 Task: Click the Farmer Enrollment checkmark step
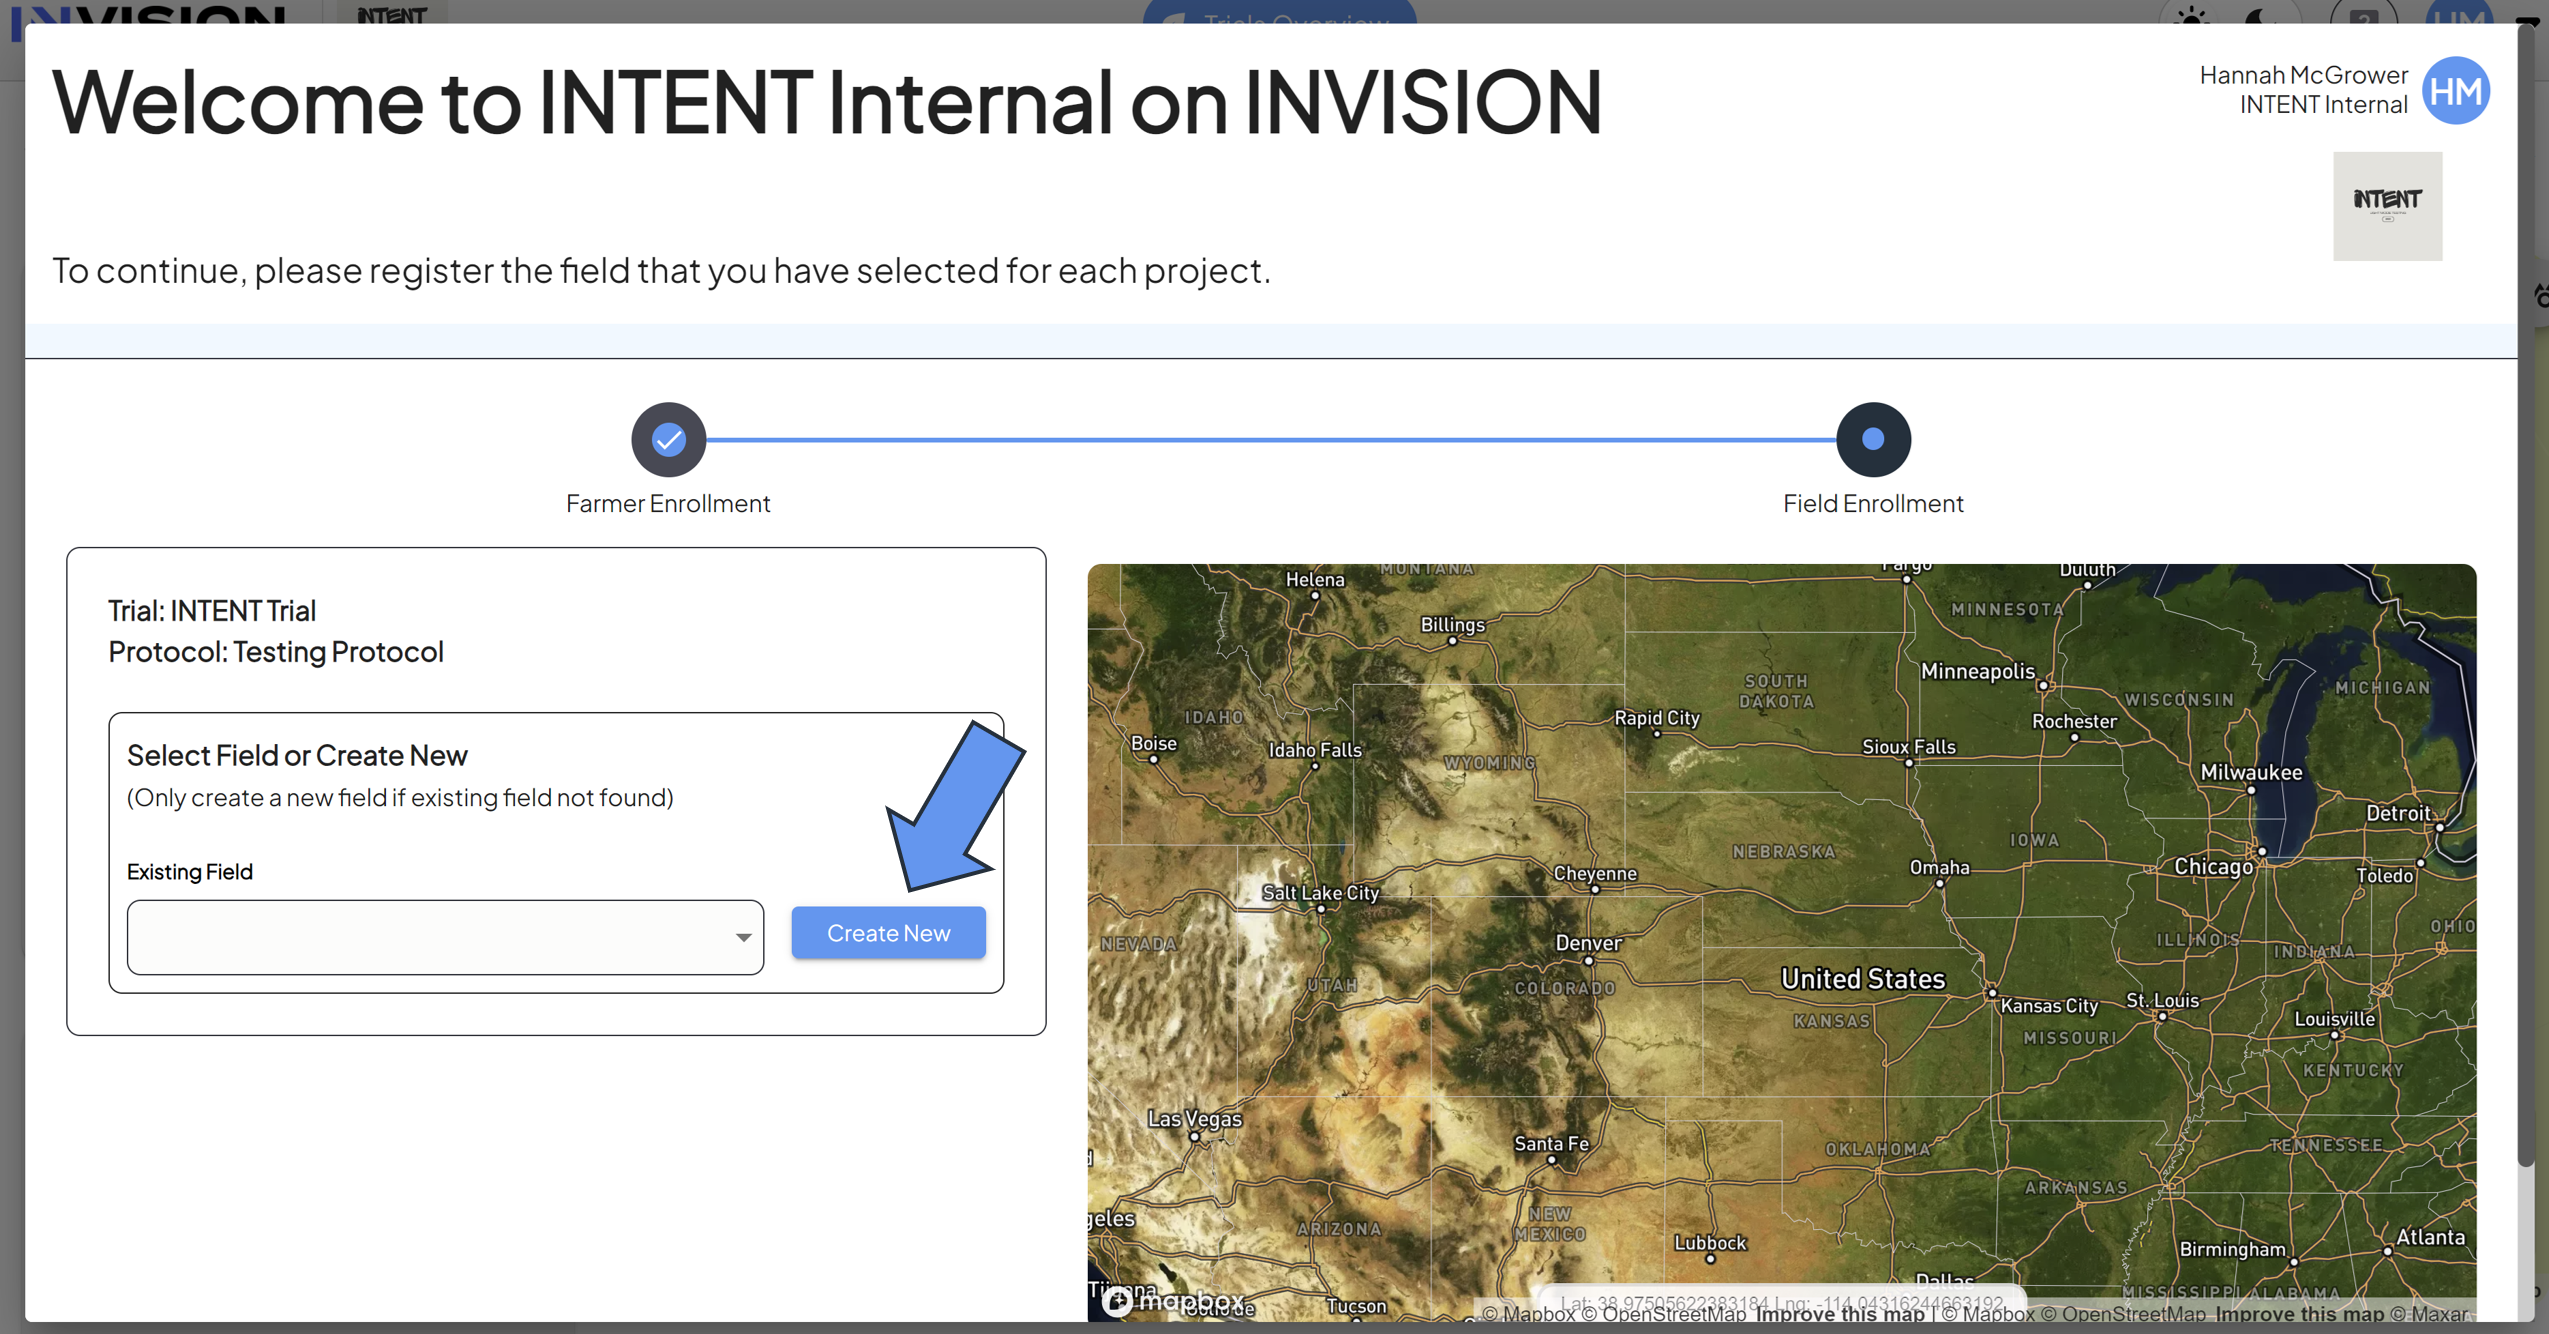click(668, 439)
